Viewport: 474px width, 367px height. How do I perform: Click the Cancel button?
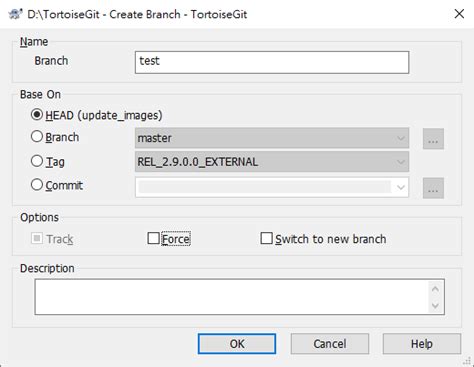[x=330, y=344]
